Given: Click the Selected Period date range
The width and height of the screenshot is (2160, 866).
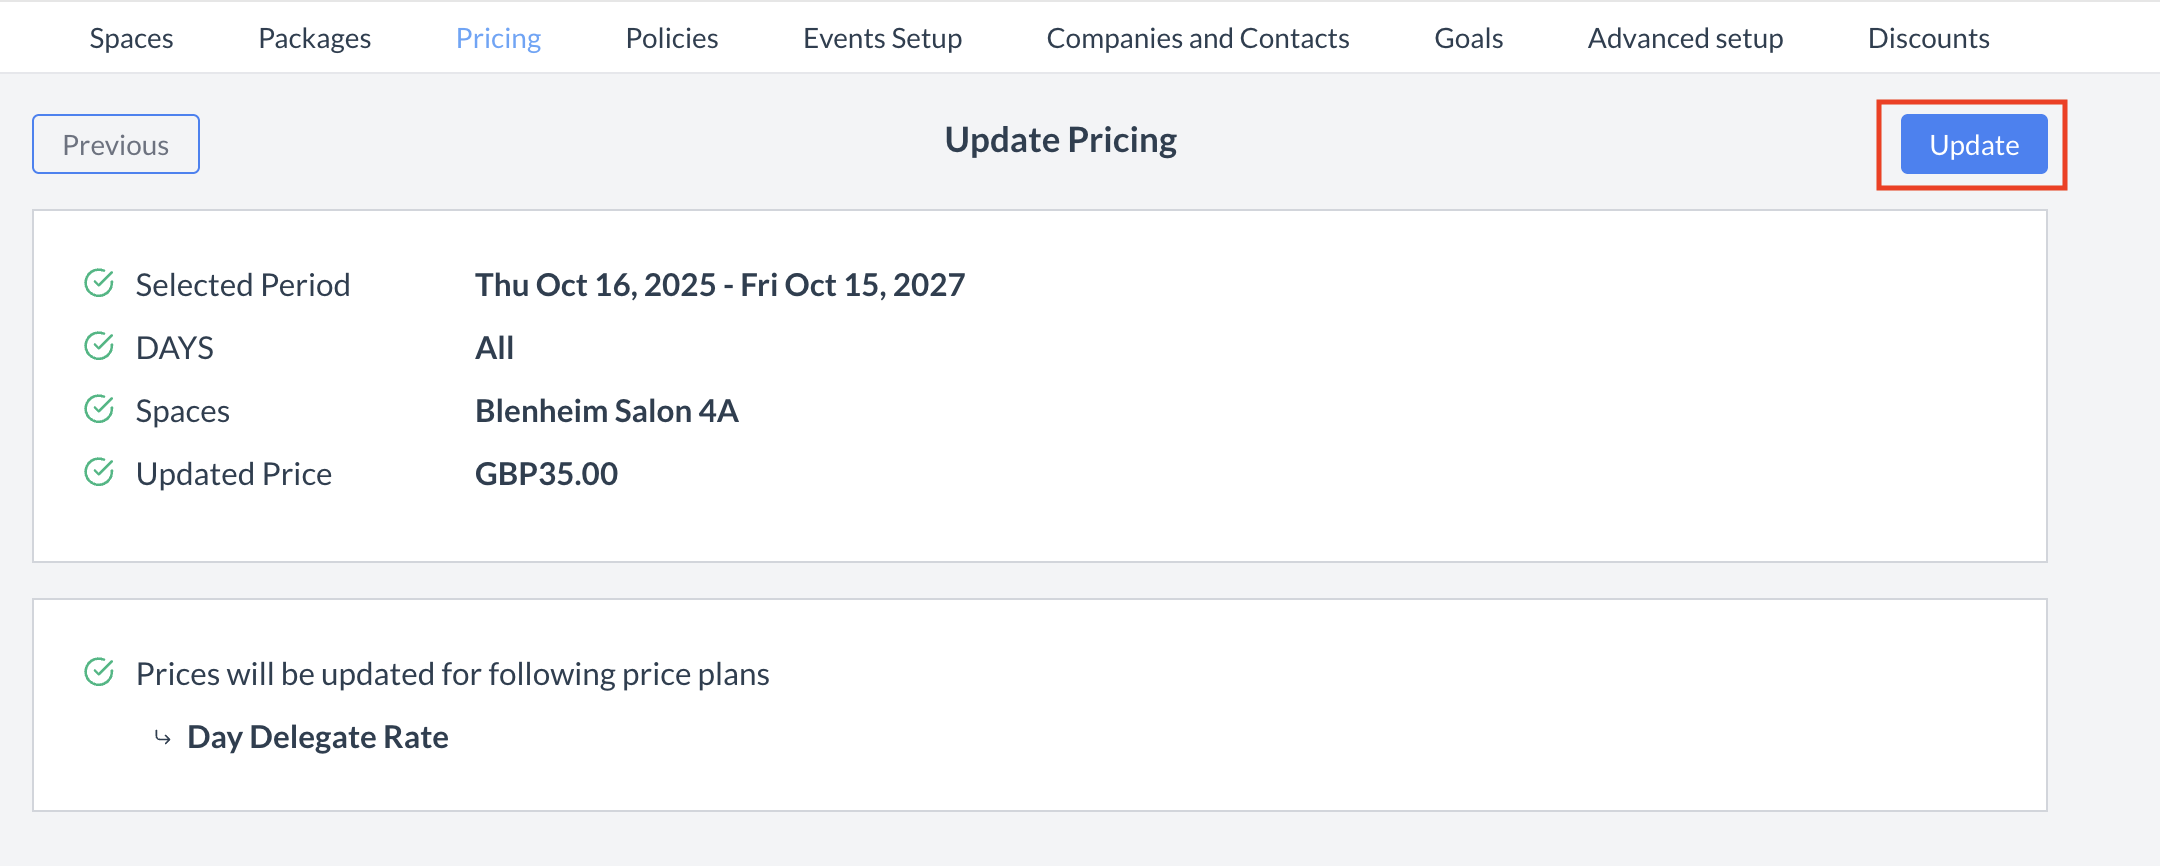Looking at the screenshot, I should click(x=720, y=284).
